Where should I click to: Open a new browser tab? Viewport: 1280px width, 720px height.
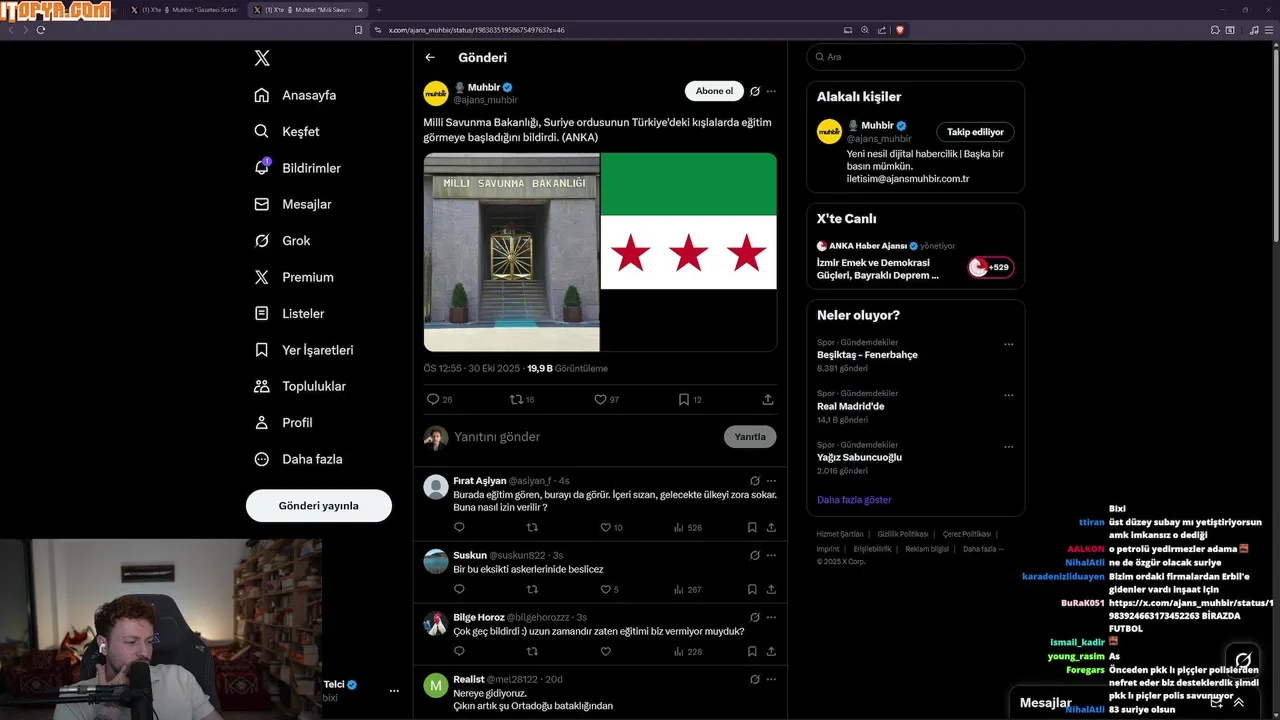click(x=379, y=10)
